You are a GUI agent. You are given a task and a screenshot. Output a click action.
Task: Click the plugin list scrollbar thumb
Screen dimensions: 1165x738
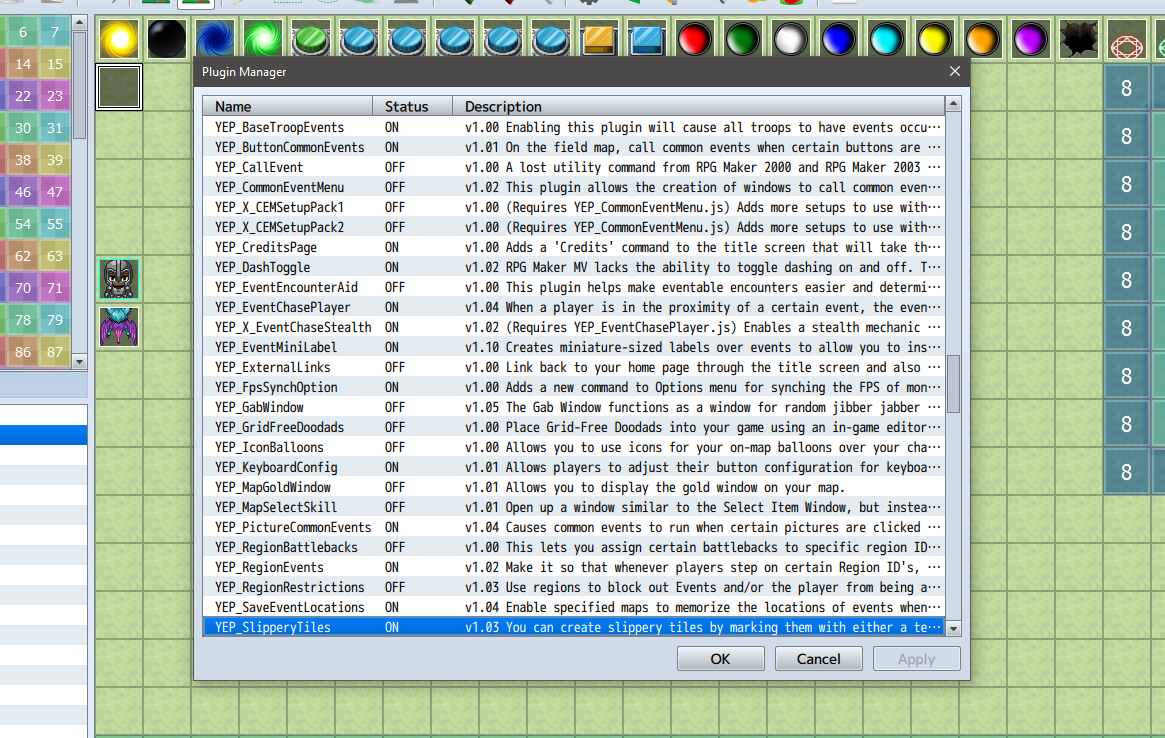(953, 383)
